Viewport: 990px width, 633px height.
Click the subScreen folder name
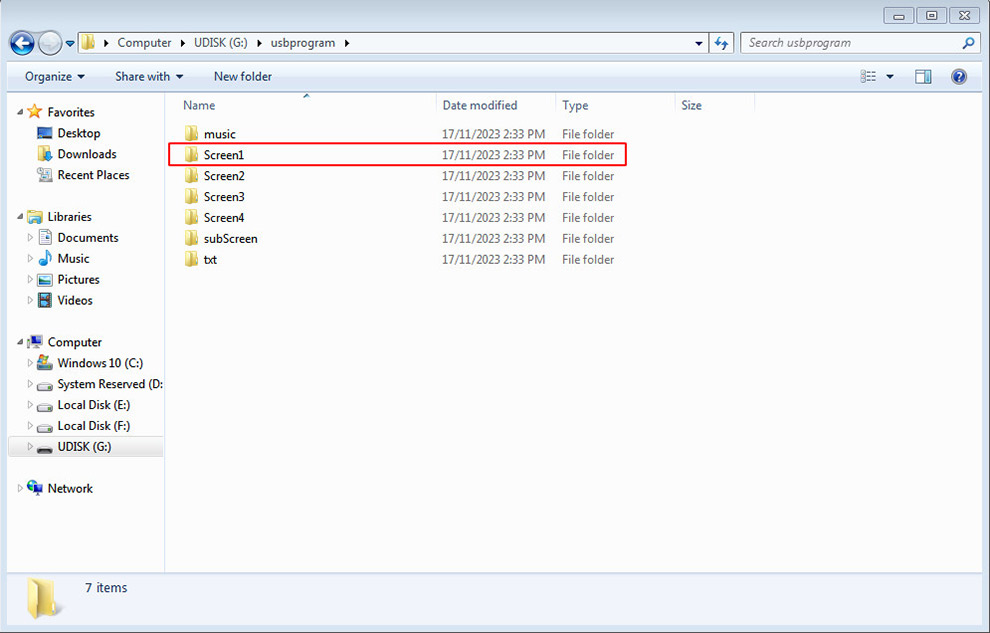tap(230, 239)
